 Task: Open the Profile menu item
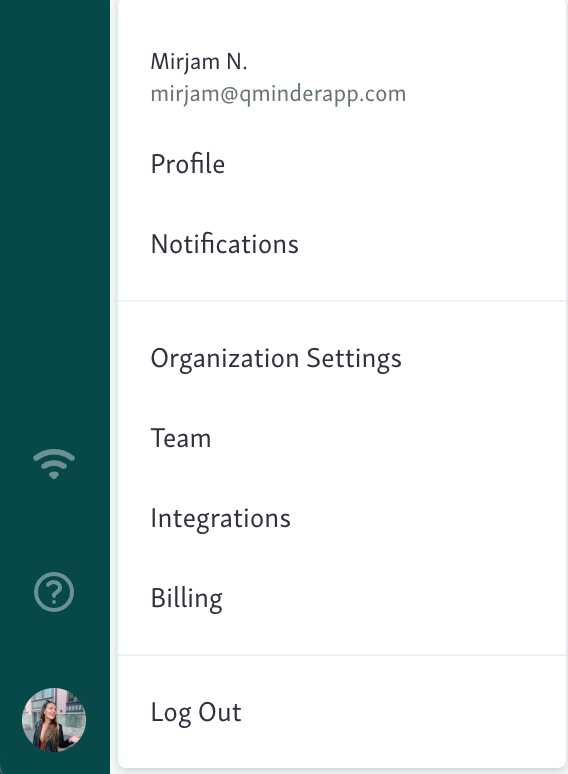pos(342,164)
